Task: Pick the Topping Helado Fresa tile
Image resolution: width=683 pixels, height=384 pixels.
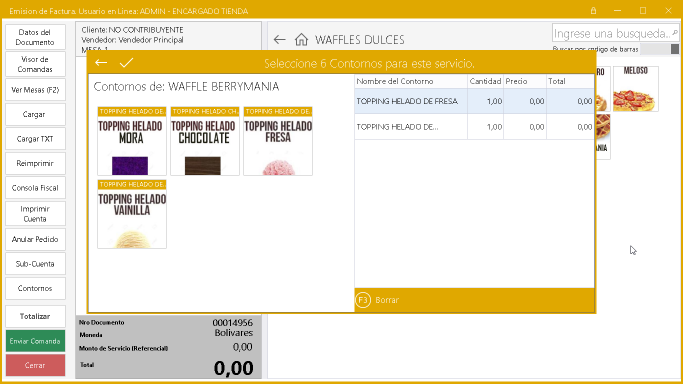Action: (x=278, y=141)
